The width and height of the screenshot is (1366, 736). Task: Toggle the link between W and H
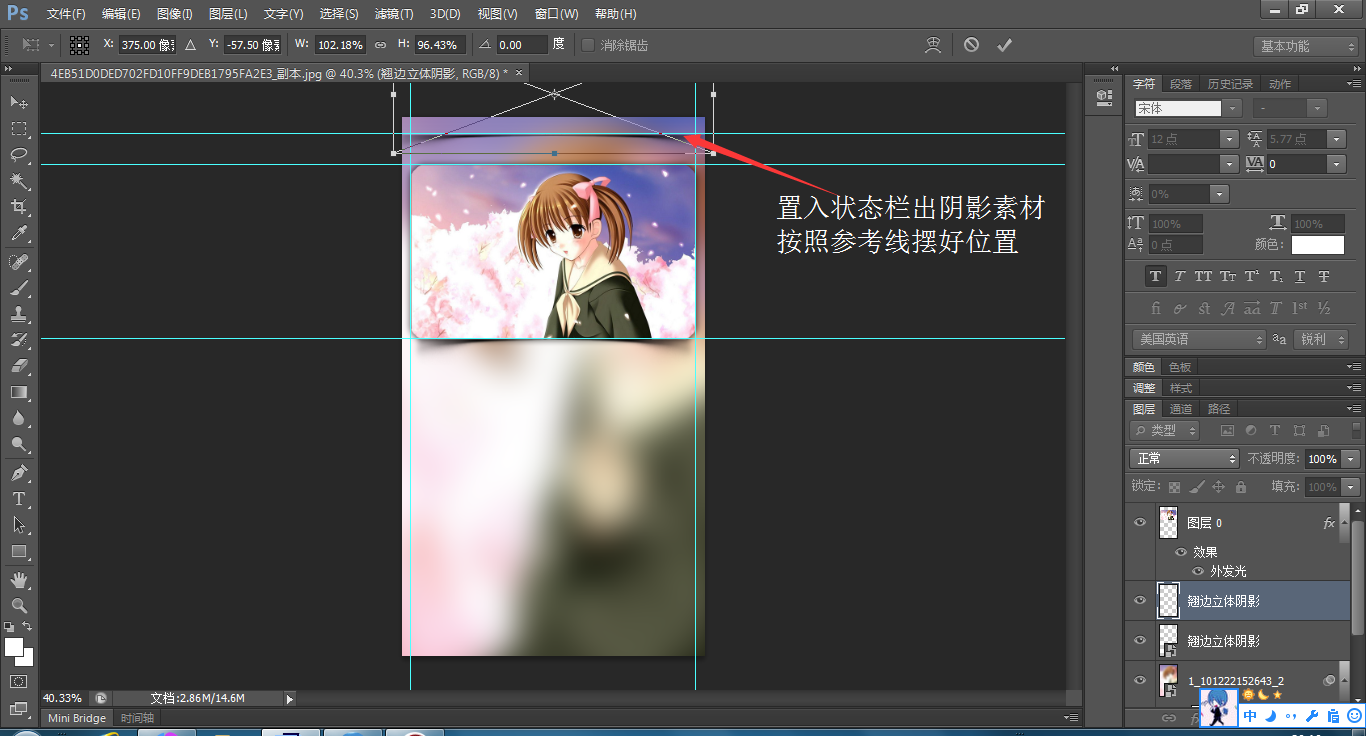(380, 45)
